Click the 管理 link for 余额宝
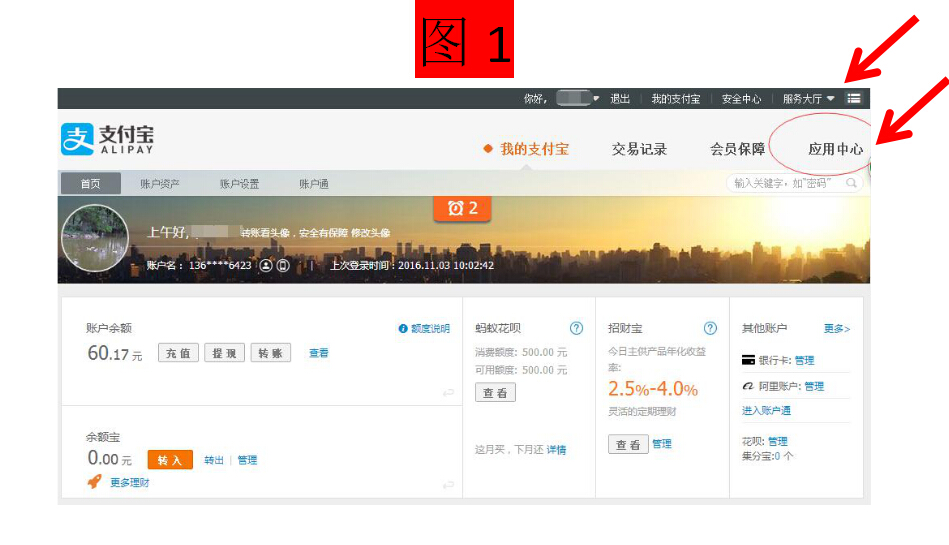Screen dimensions: 949x545 [248, 460]
